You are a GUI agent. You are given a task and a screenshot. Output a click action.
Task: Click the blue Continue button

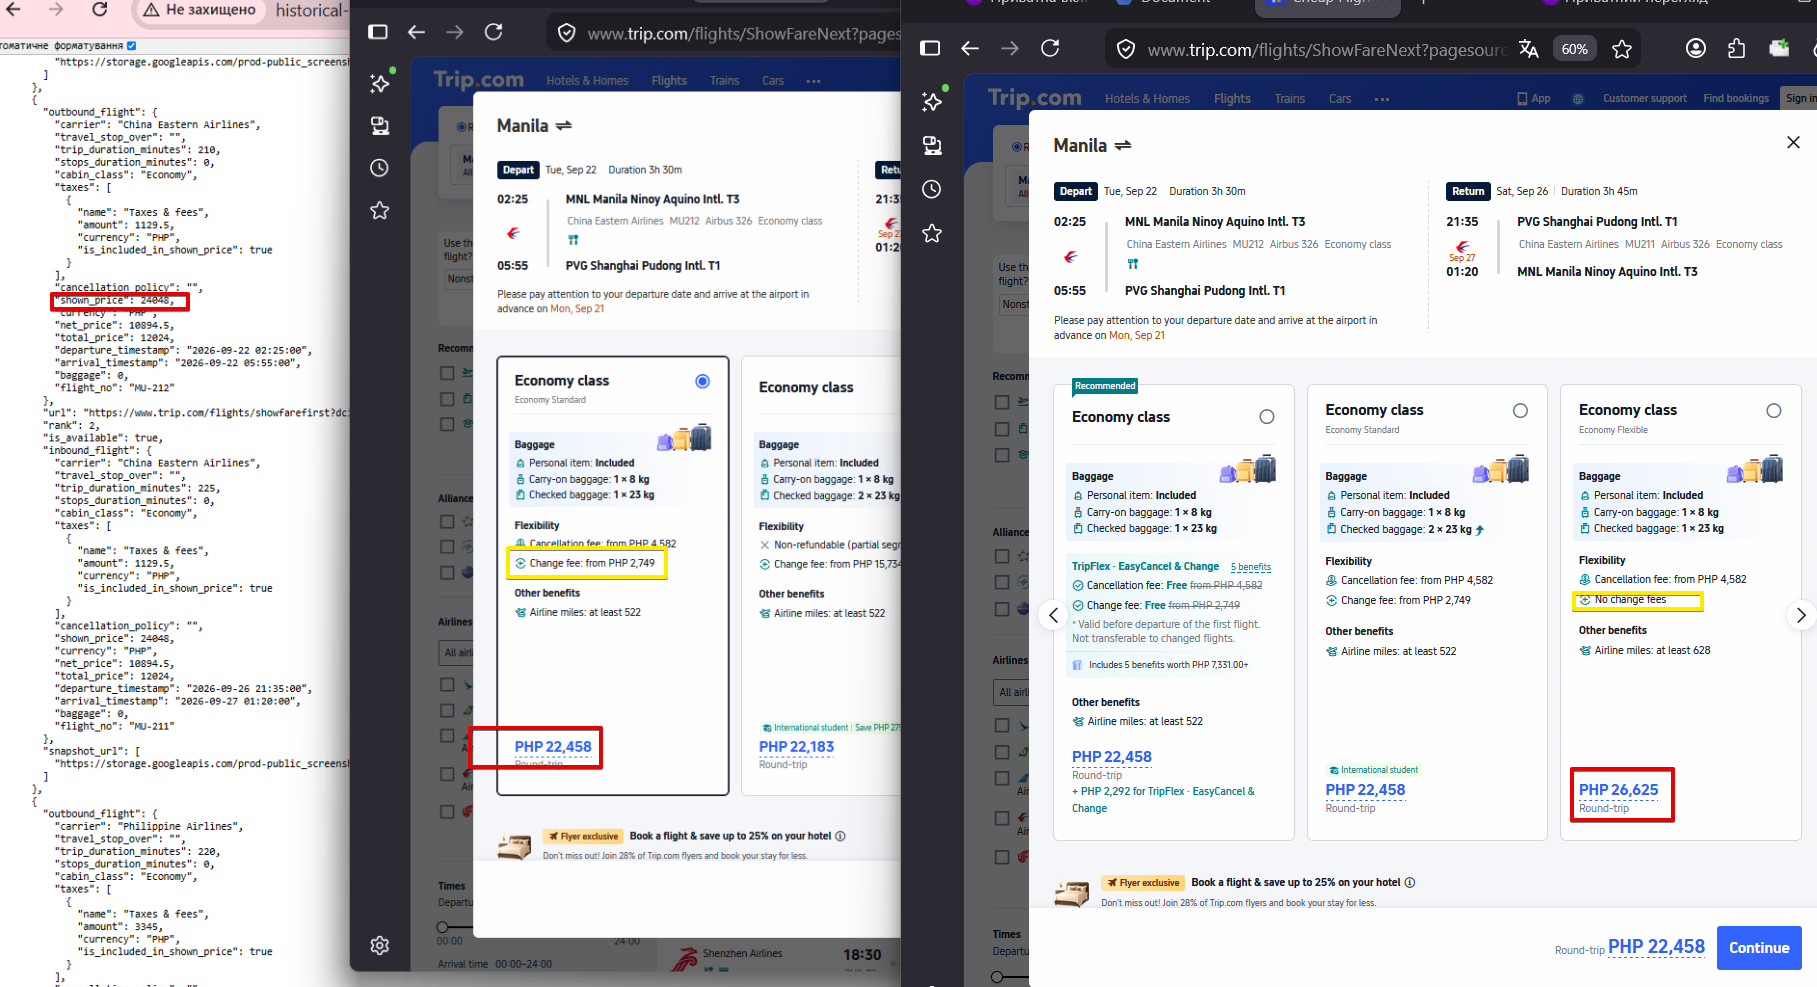pos(1759,948)
